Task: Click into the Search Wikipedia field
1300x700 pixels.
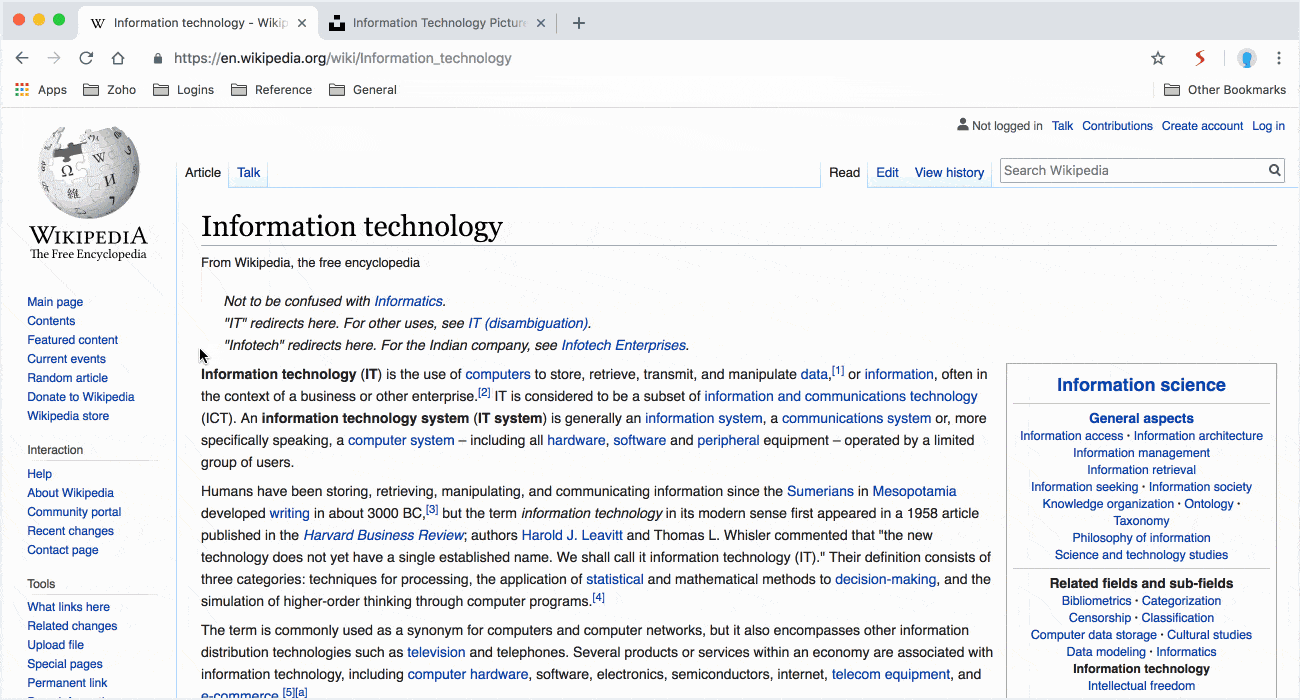Action: click(1130, 171)
